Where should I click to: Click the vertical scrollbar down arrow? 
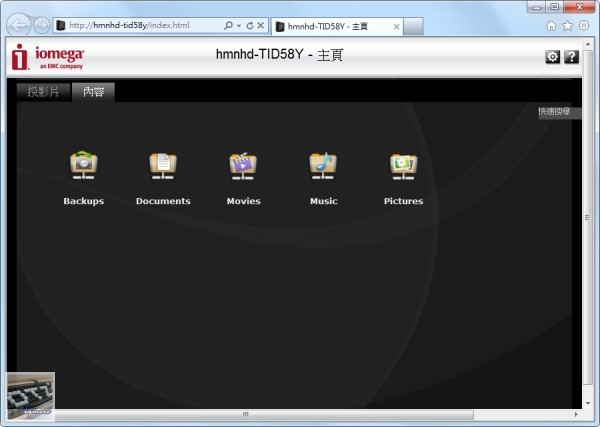(x=587, y=403)
